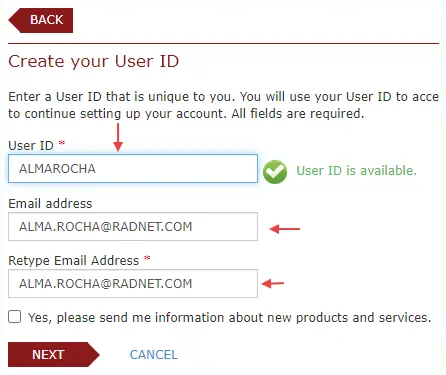446x375 pixels.
Task: Select the Email address input field
Action: pyautogui.click(x=133, y=226)
